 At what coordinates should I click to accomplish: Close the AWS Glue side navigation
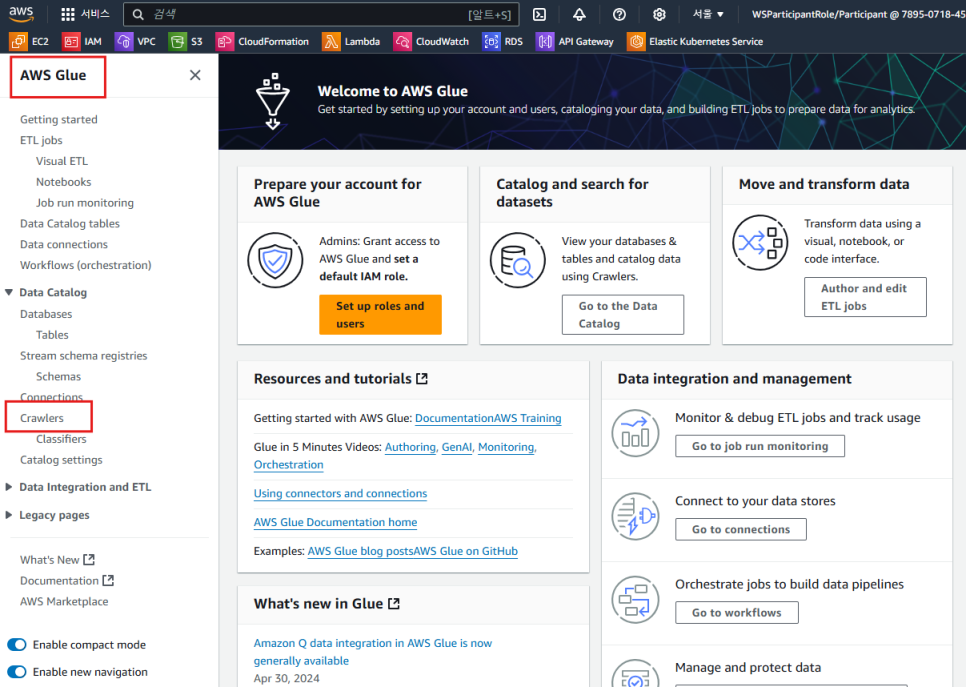click(195, 75)
